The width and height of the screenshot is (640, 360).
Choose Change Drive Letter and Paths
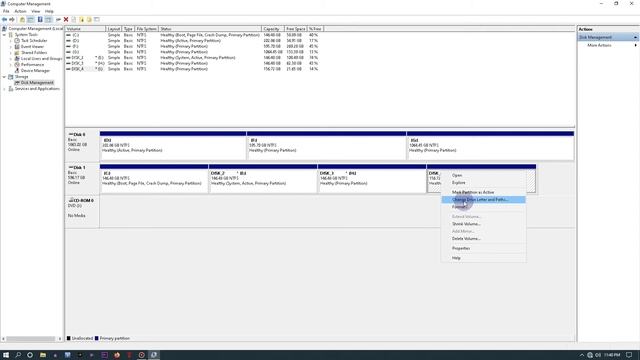[x=483, y=200]
